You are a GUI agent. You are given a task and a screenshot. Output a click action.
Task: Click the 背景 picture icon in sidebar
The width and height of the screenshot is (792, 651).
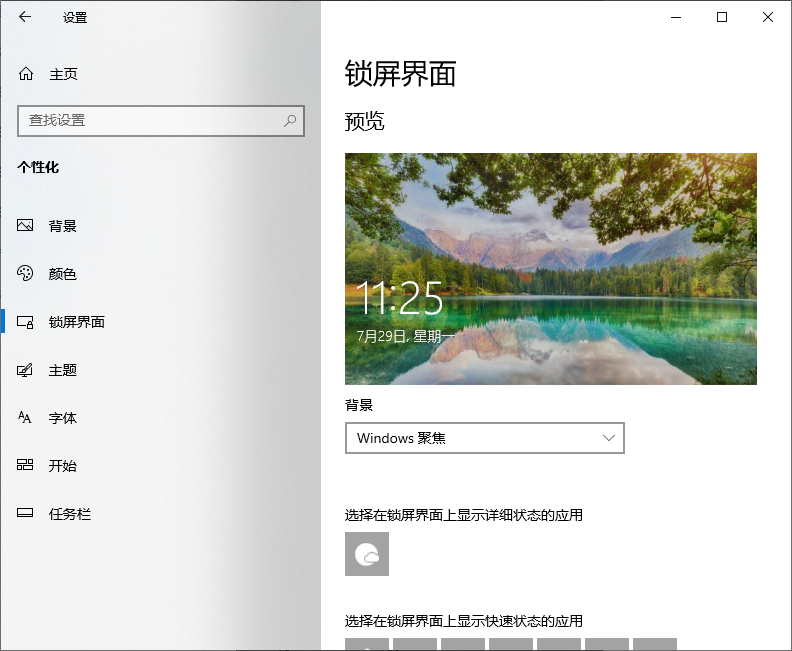(x=25, y=225)
